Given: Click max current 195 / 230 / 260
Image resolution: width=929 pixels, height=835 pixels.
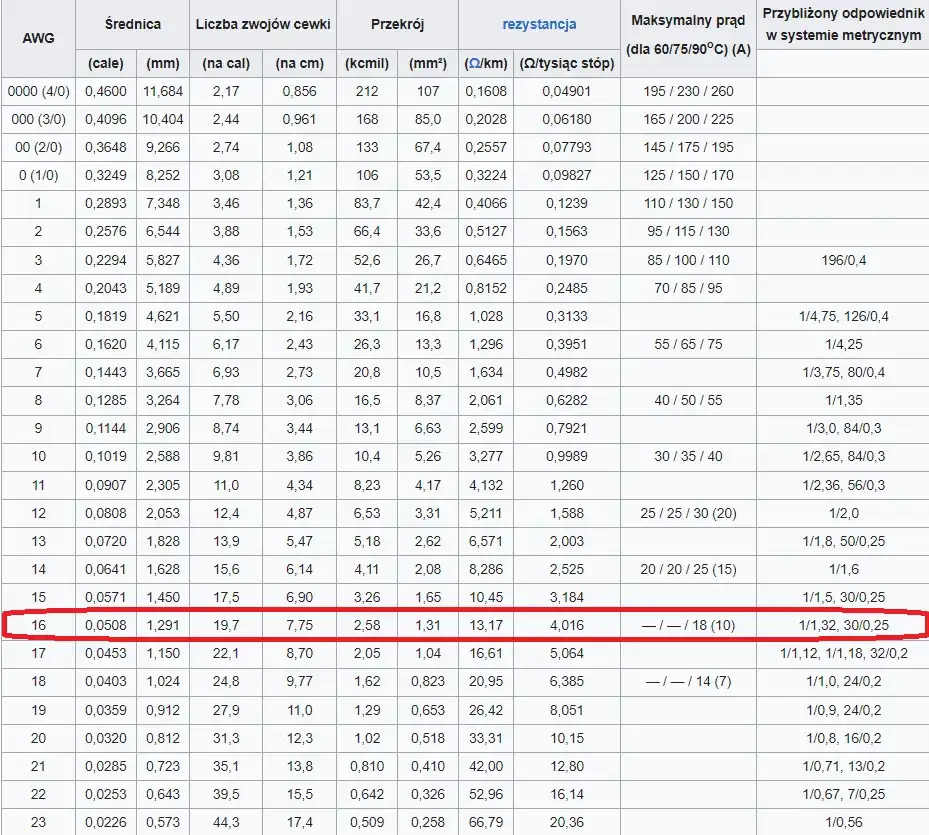Looking at the screenshot, I should (688, 91).
